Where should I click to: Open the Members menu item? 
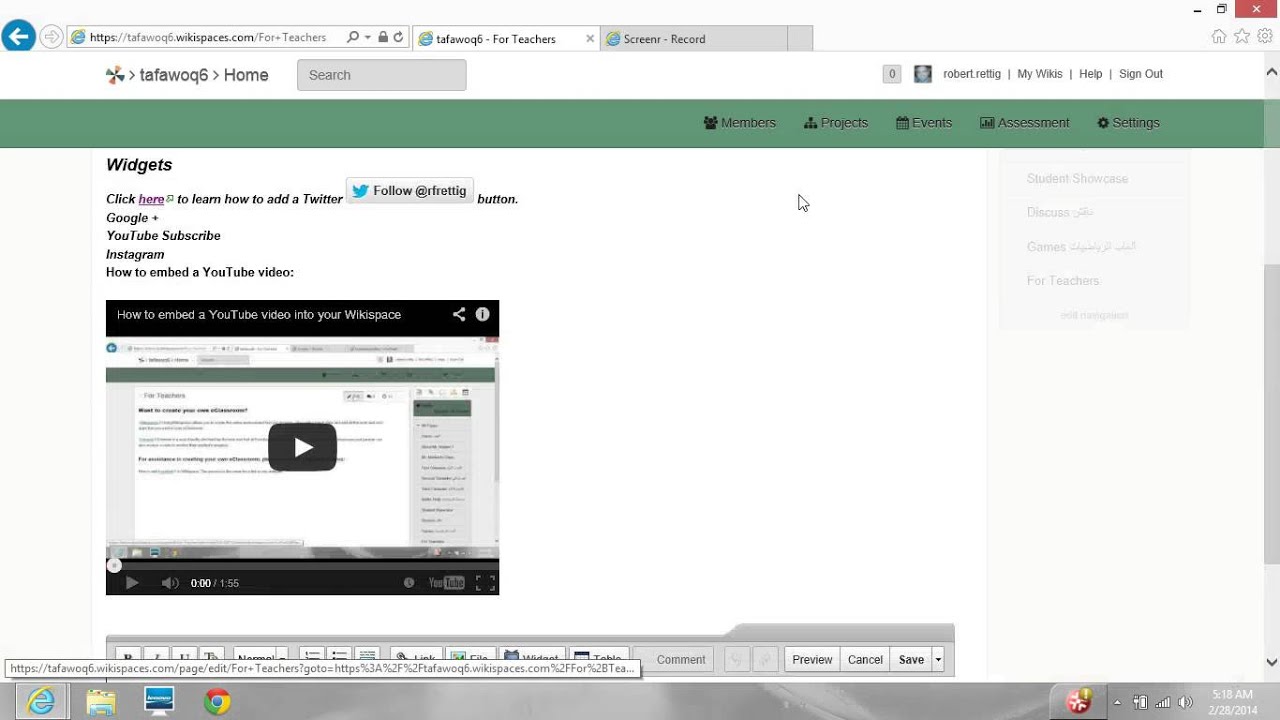pos(740,123)
